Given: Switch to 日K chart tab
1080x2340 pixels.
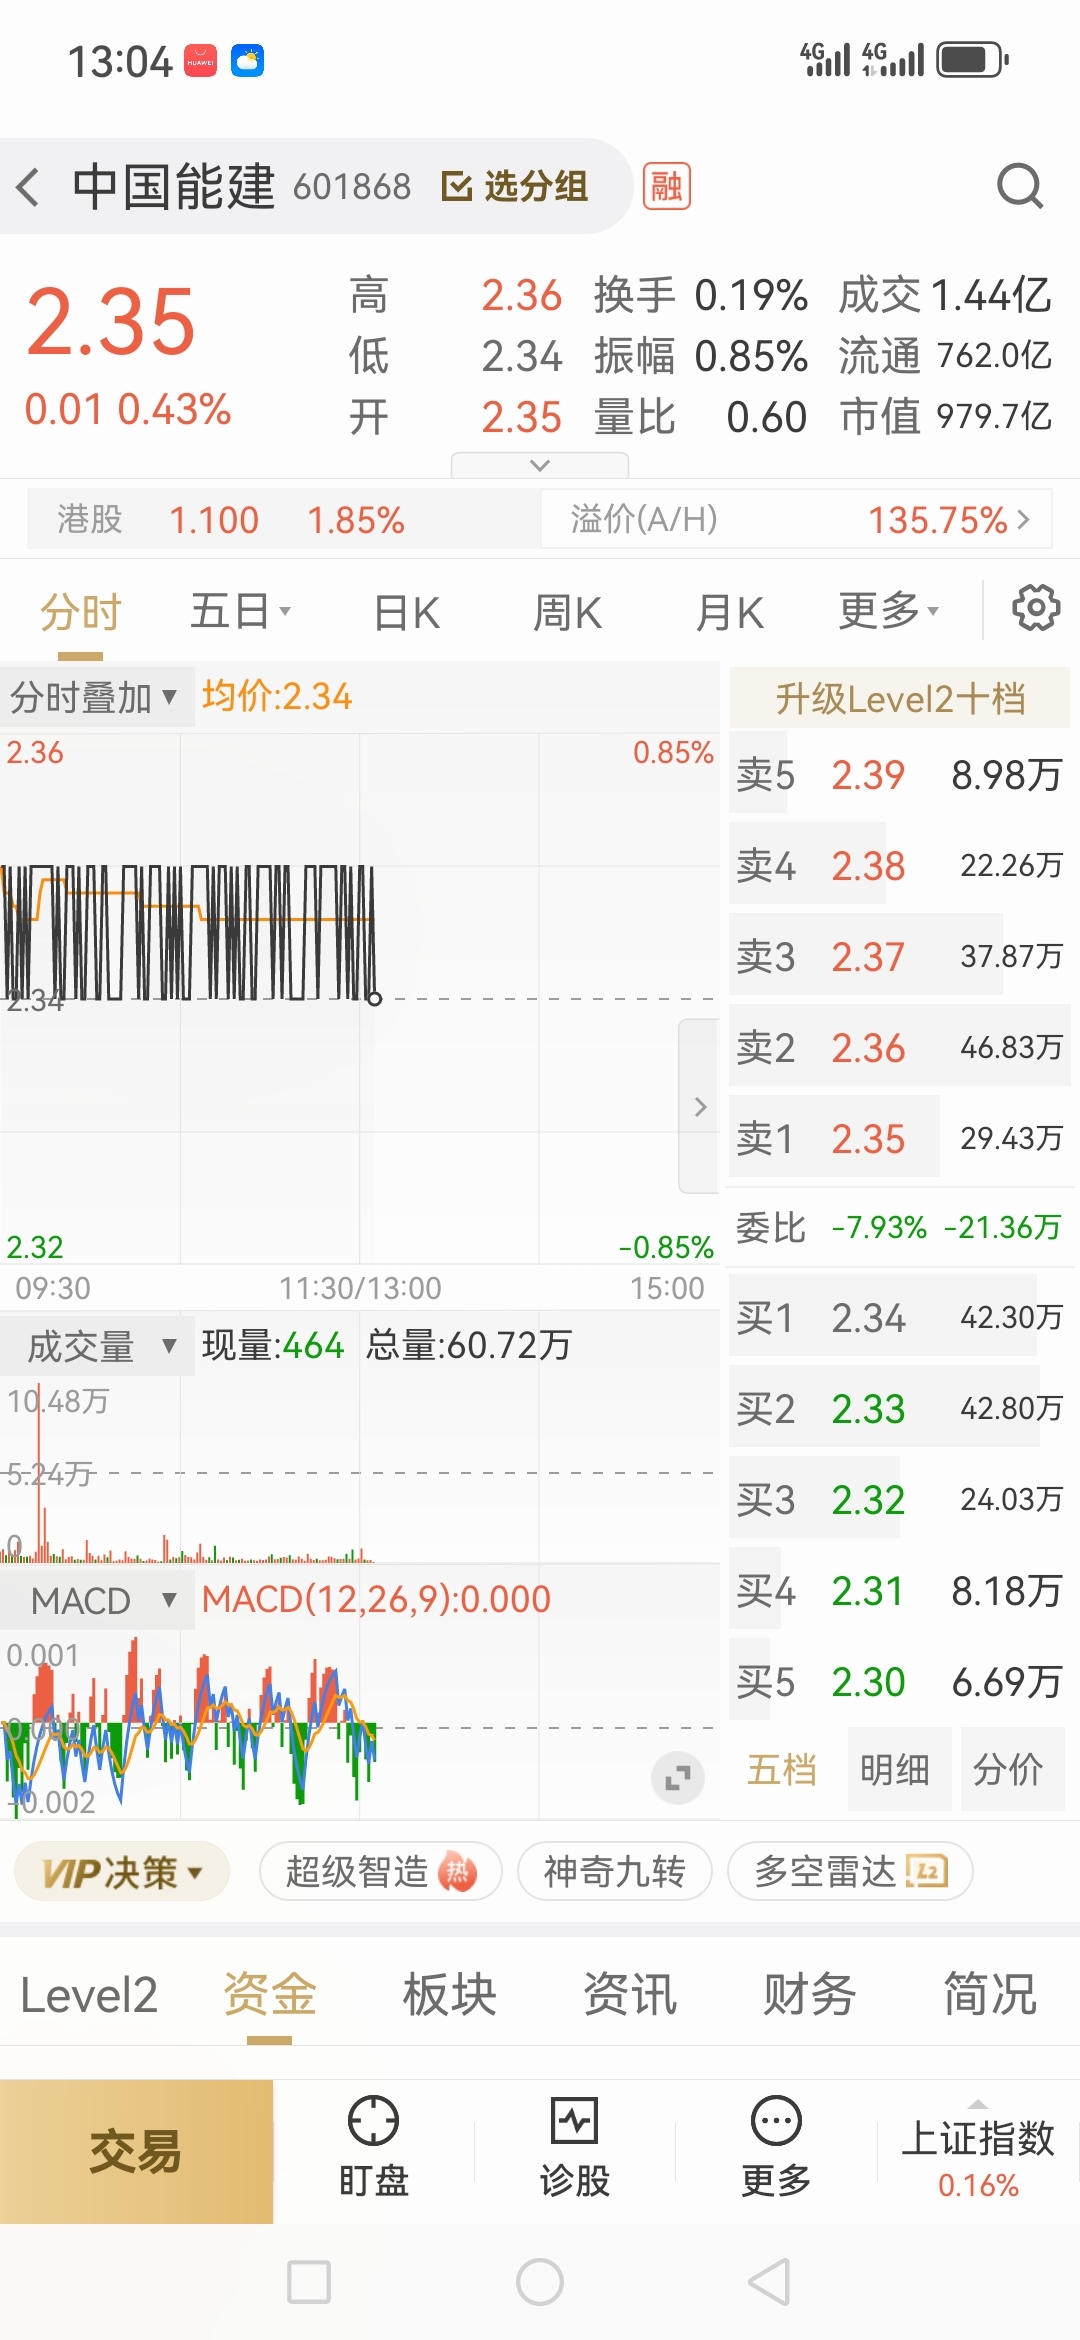Looking at the screenshot, I should tap(406, 612).
